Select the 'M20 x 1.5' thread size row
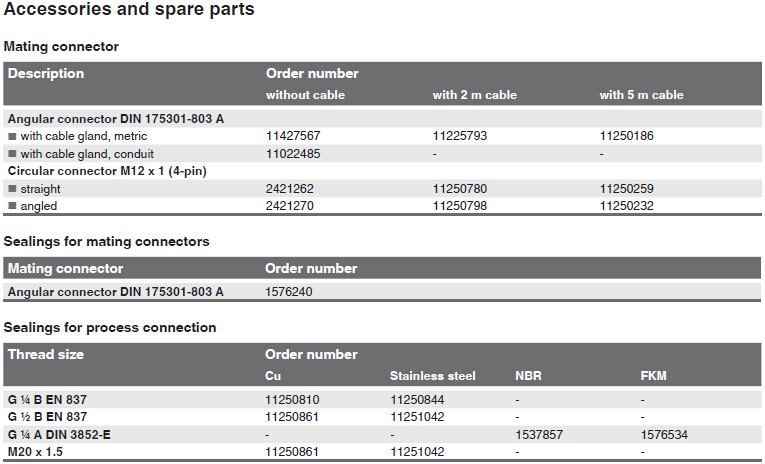Viewport: 765px width, 464px height. [x=382, y=452]
